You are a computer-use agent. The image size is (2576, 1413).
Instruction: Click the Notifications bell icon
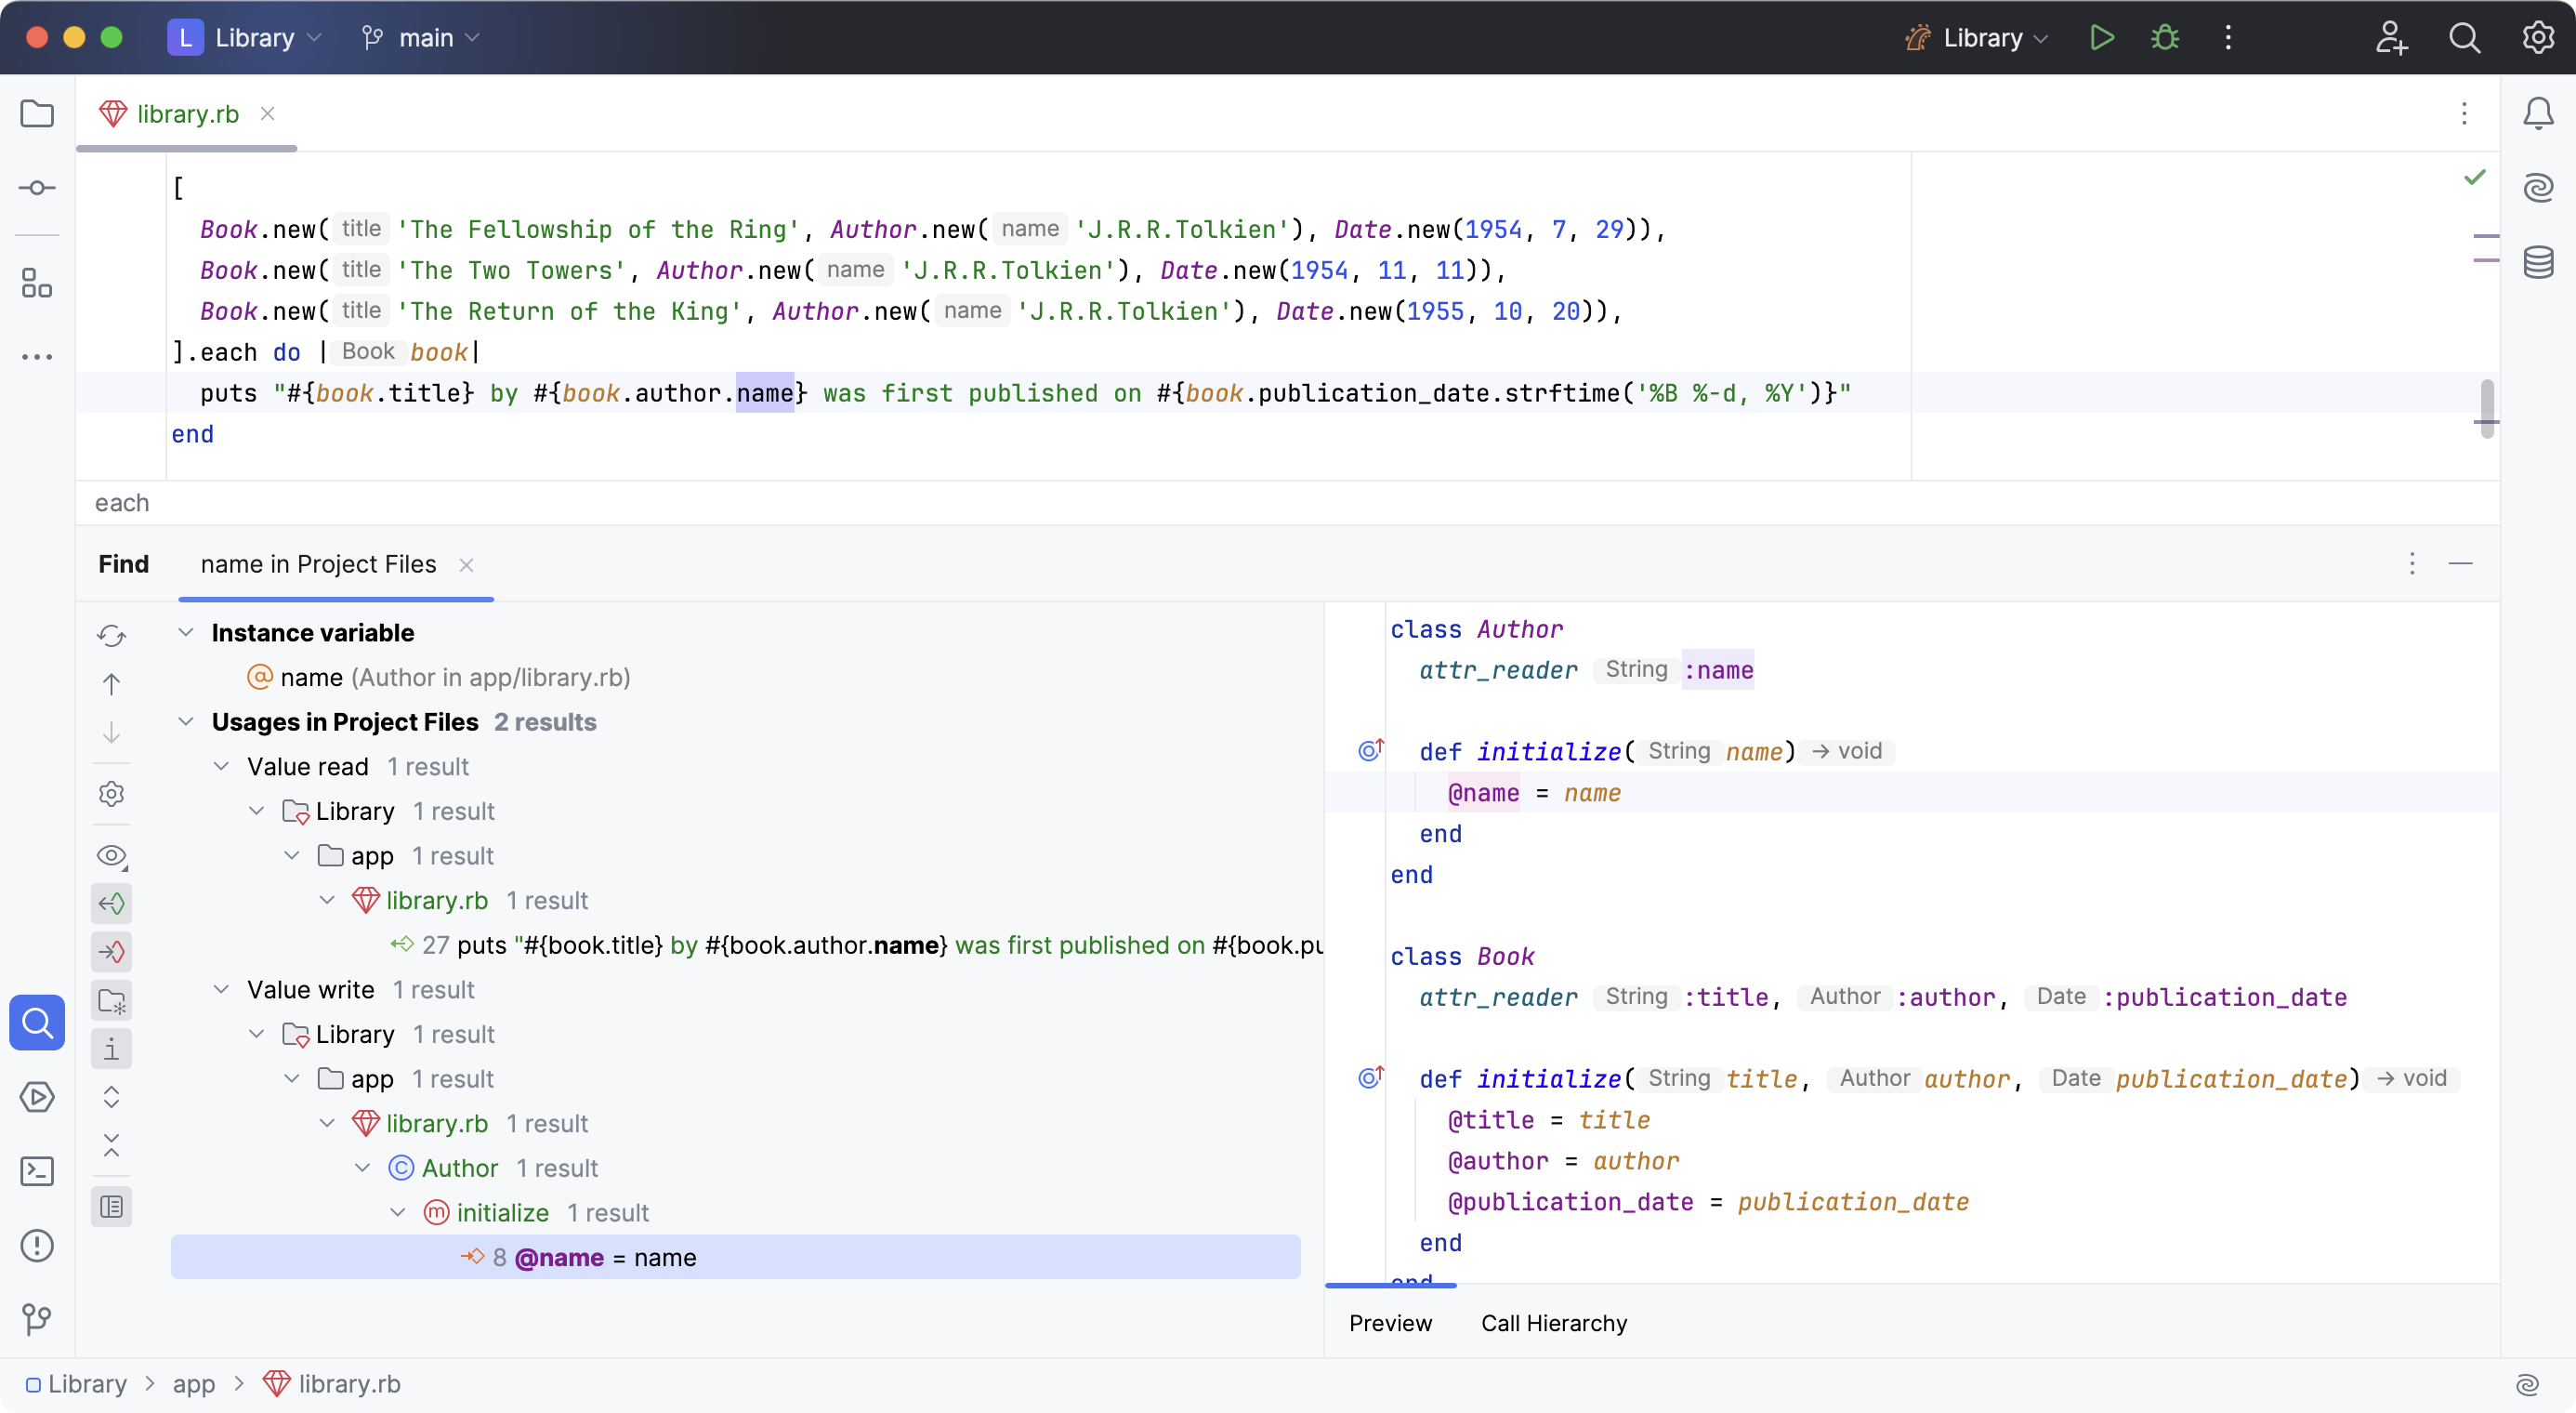click(x=2540, y=115)
